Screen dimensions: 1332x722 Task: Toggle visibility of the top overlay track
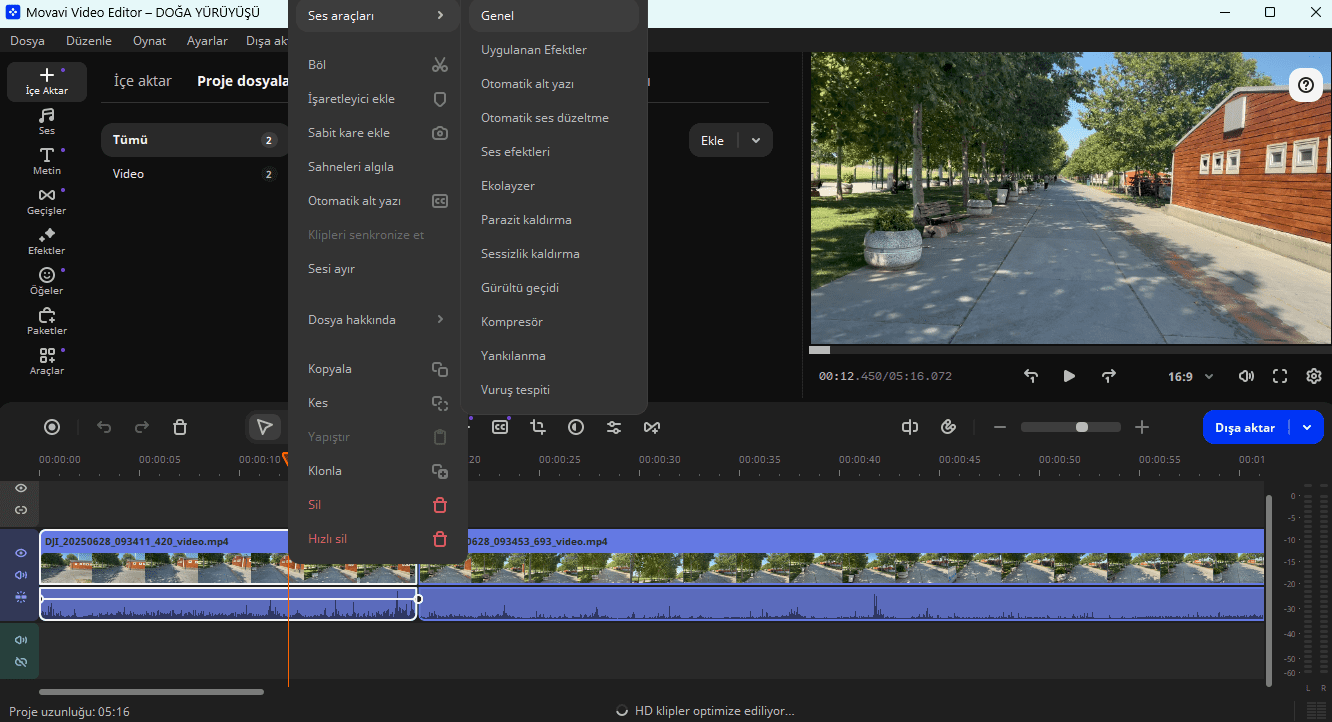pyautogui.click(x=21, y=488)
